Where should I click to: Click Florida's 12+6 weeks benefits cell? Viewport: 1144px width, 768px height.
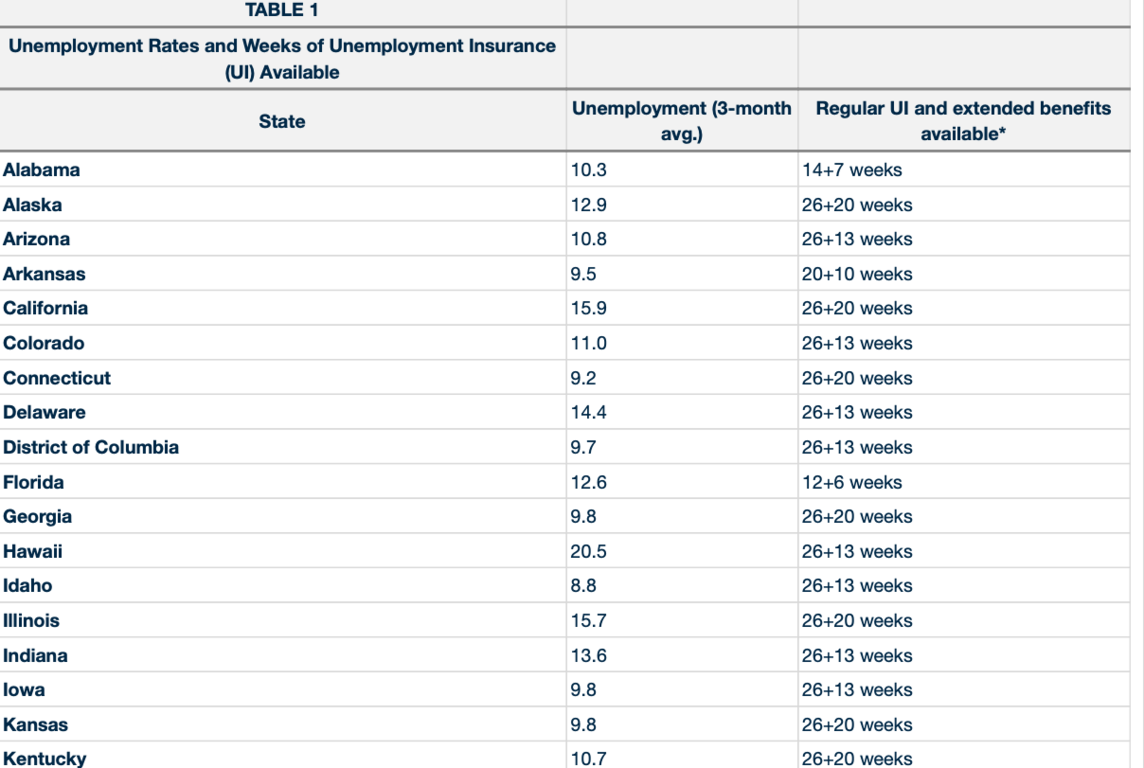click(851, 482)
